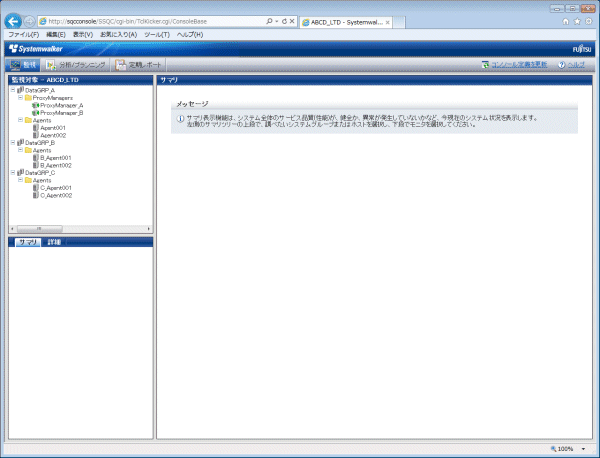Select ProxyManager_A node

click(62, 105)
